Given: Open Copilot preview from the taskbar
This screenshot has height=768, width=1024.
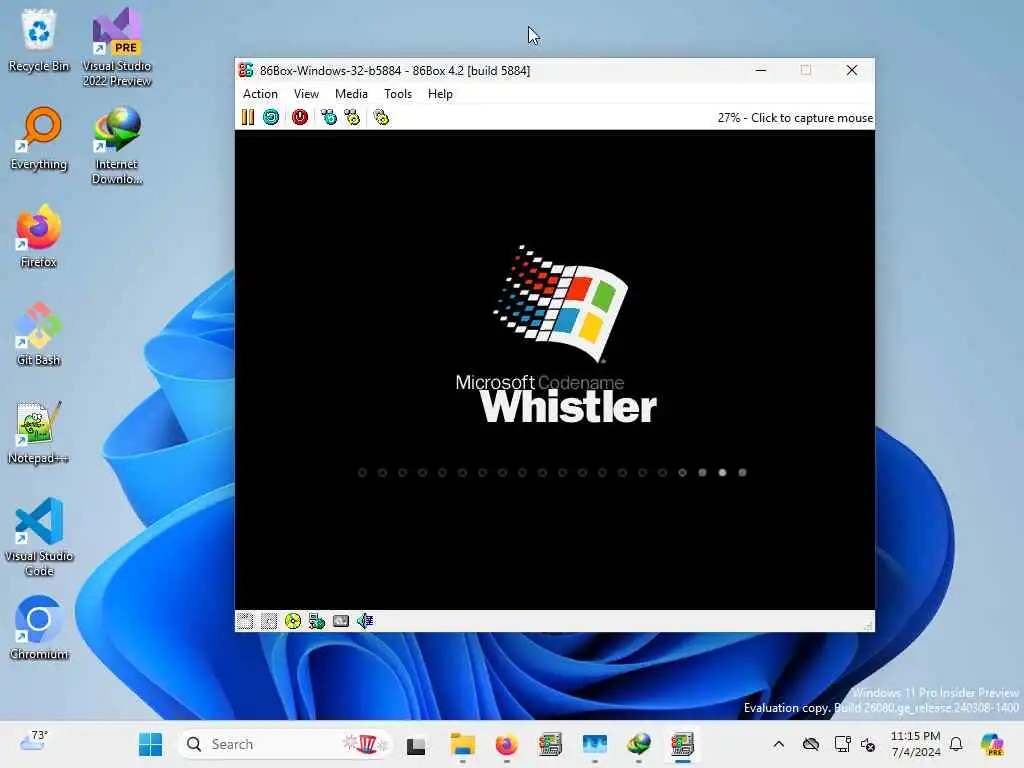Looking at the screenshot, I should [992, 744].
